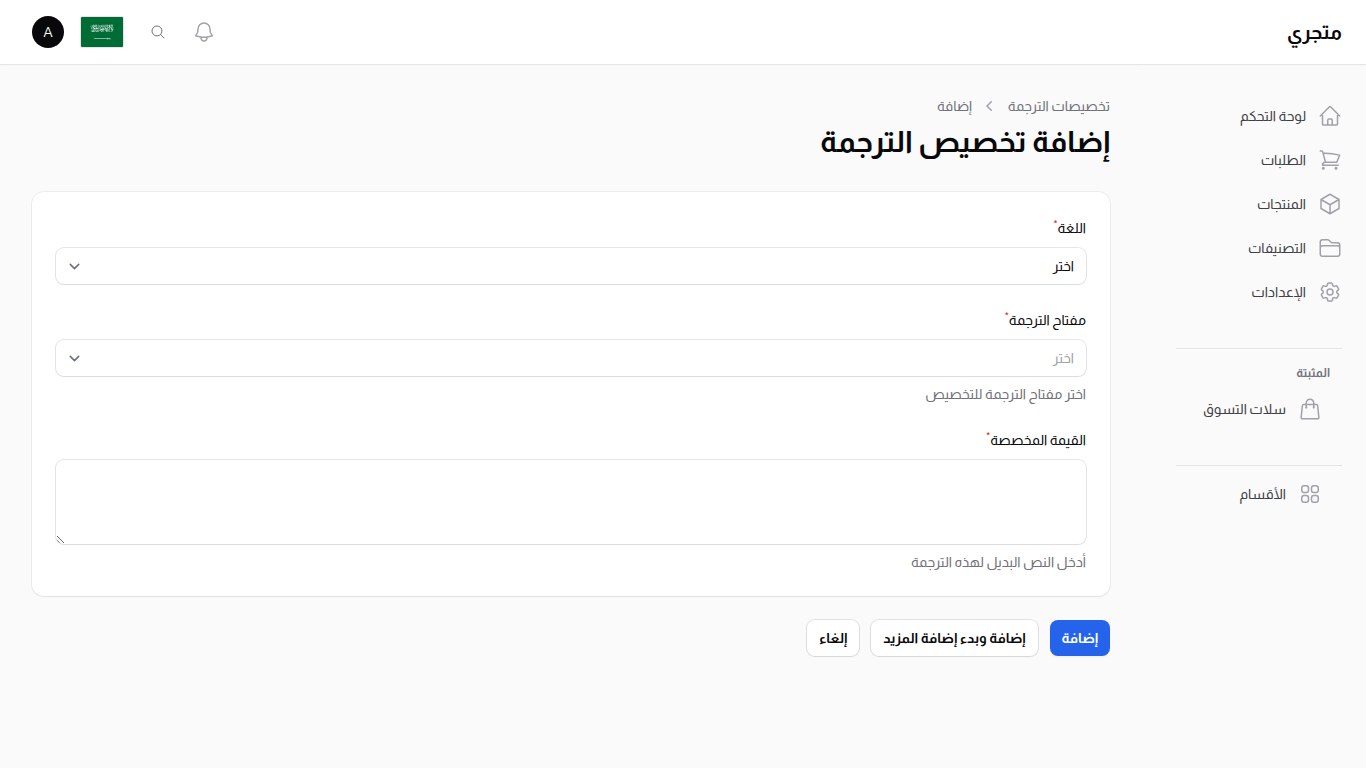Image resolution: width=1366 pixels, height=768 pixels.
Task: Open سلات التسوق via the bag icon
Action: (1311, 409)
